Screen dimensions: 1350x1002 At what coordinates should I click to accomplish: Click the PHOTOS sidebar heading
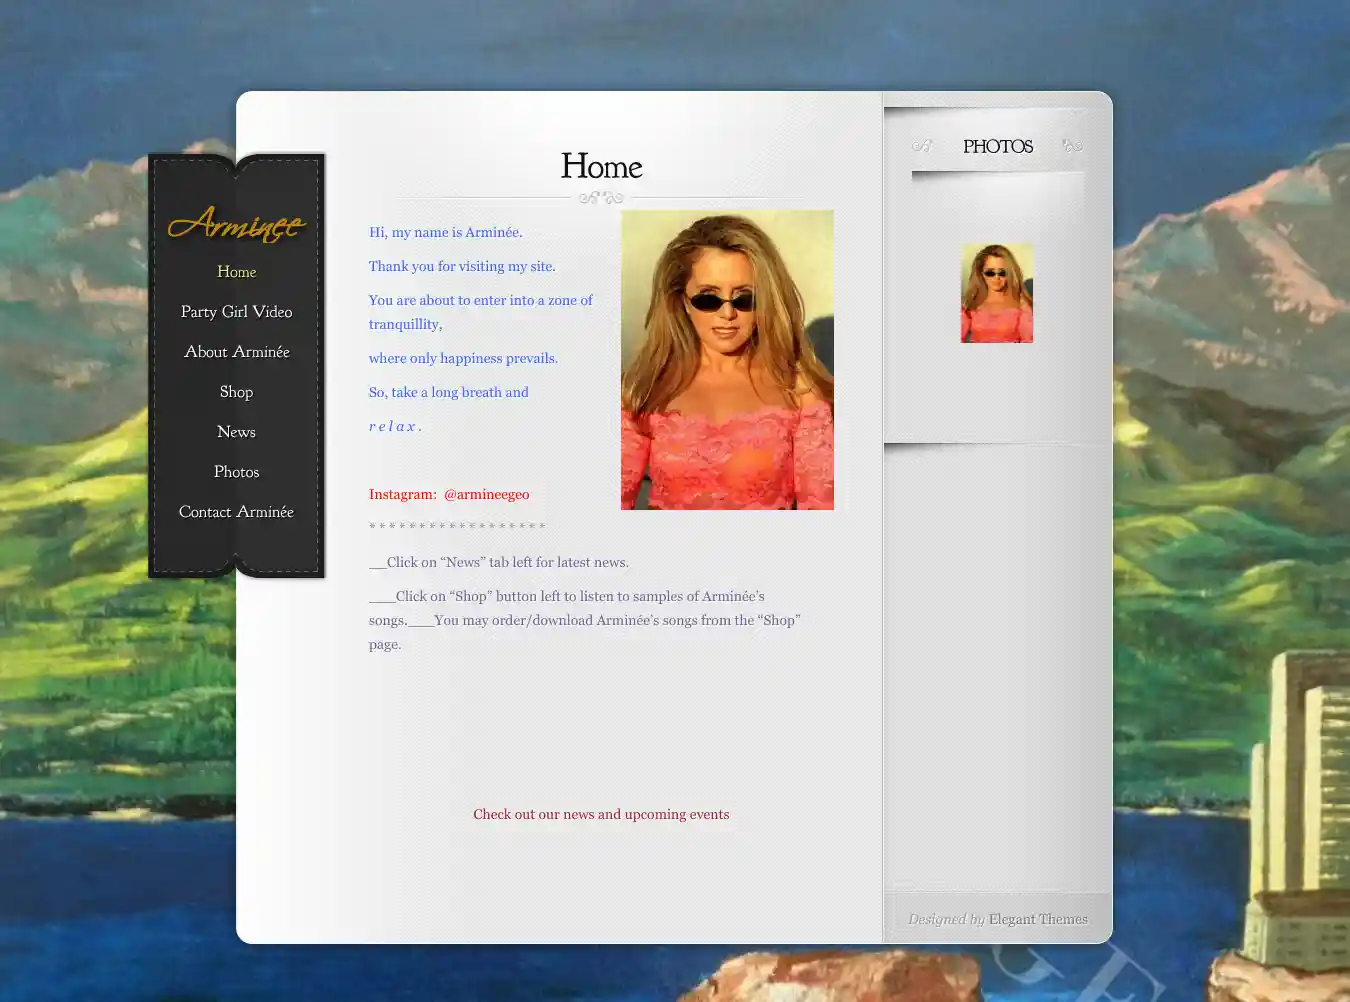click(x=997, y=146)
